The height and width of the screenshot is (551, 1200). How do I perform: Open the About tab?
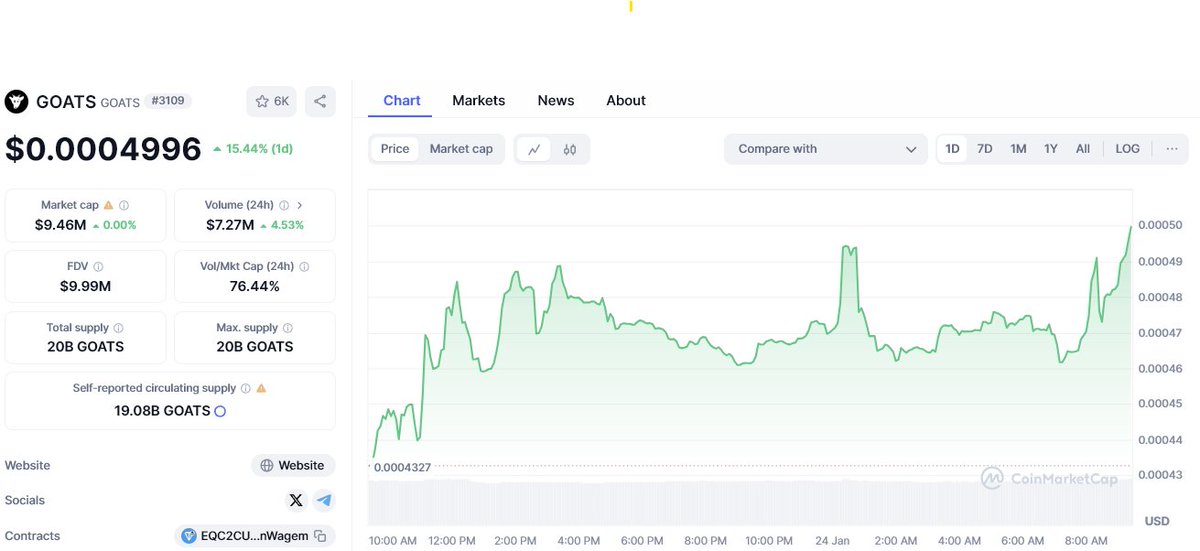click(x=626, y=100)
